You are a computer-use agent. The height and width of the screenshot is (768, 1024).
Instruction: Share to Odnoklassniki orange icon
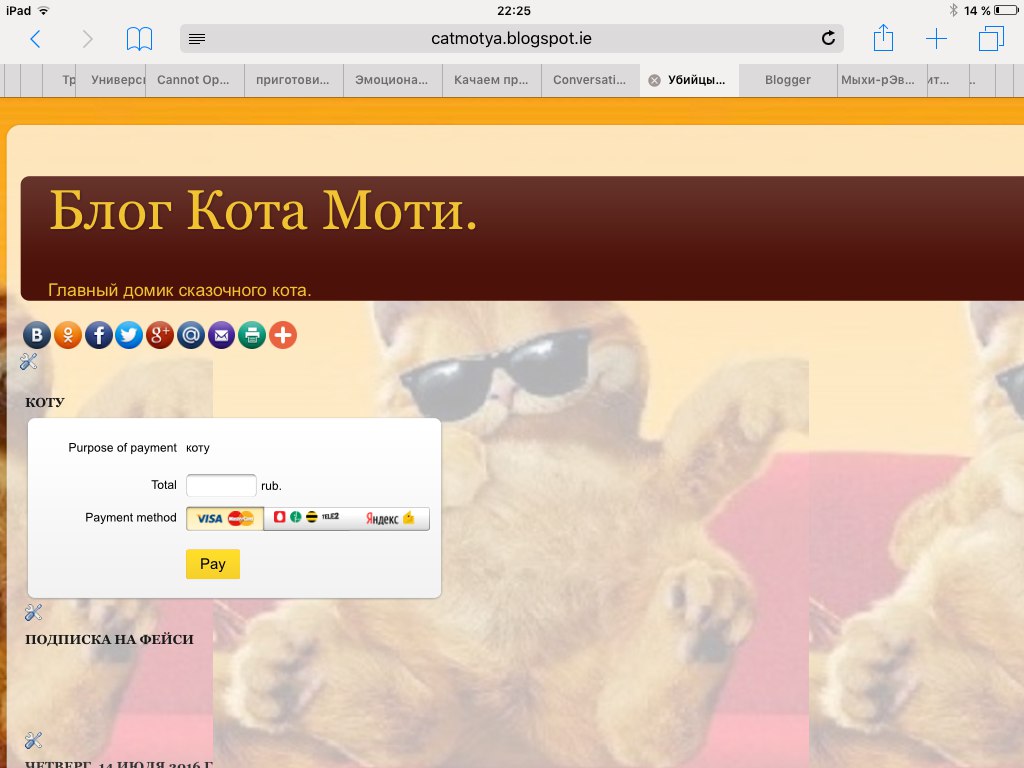68,335
